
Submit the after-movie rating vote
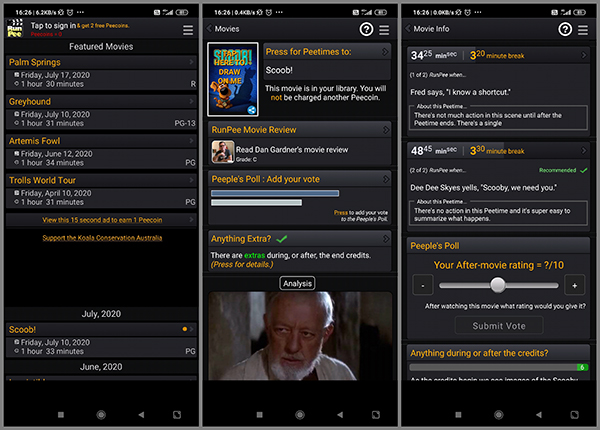click(x=499, y=326)
